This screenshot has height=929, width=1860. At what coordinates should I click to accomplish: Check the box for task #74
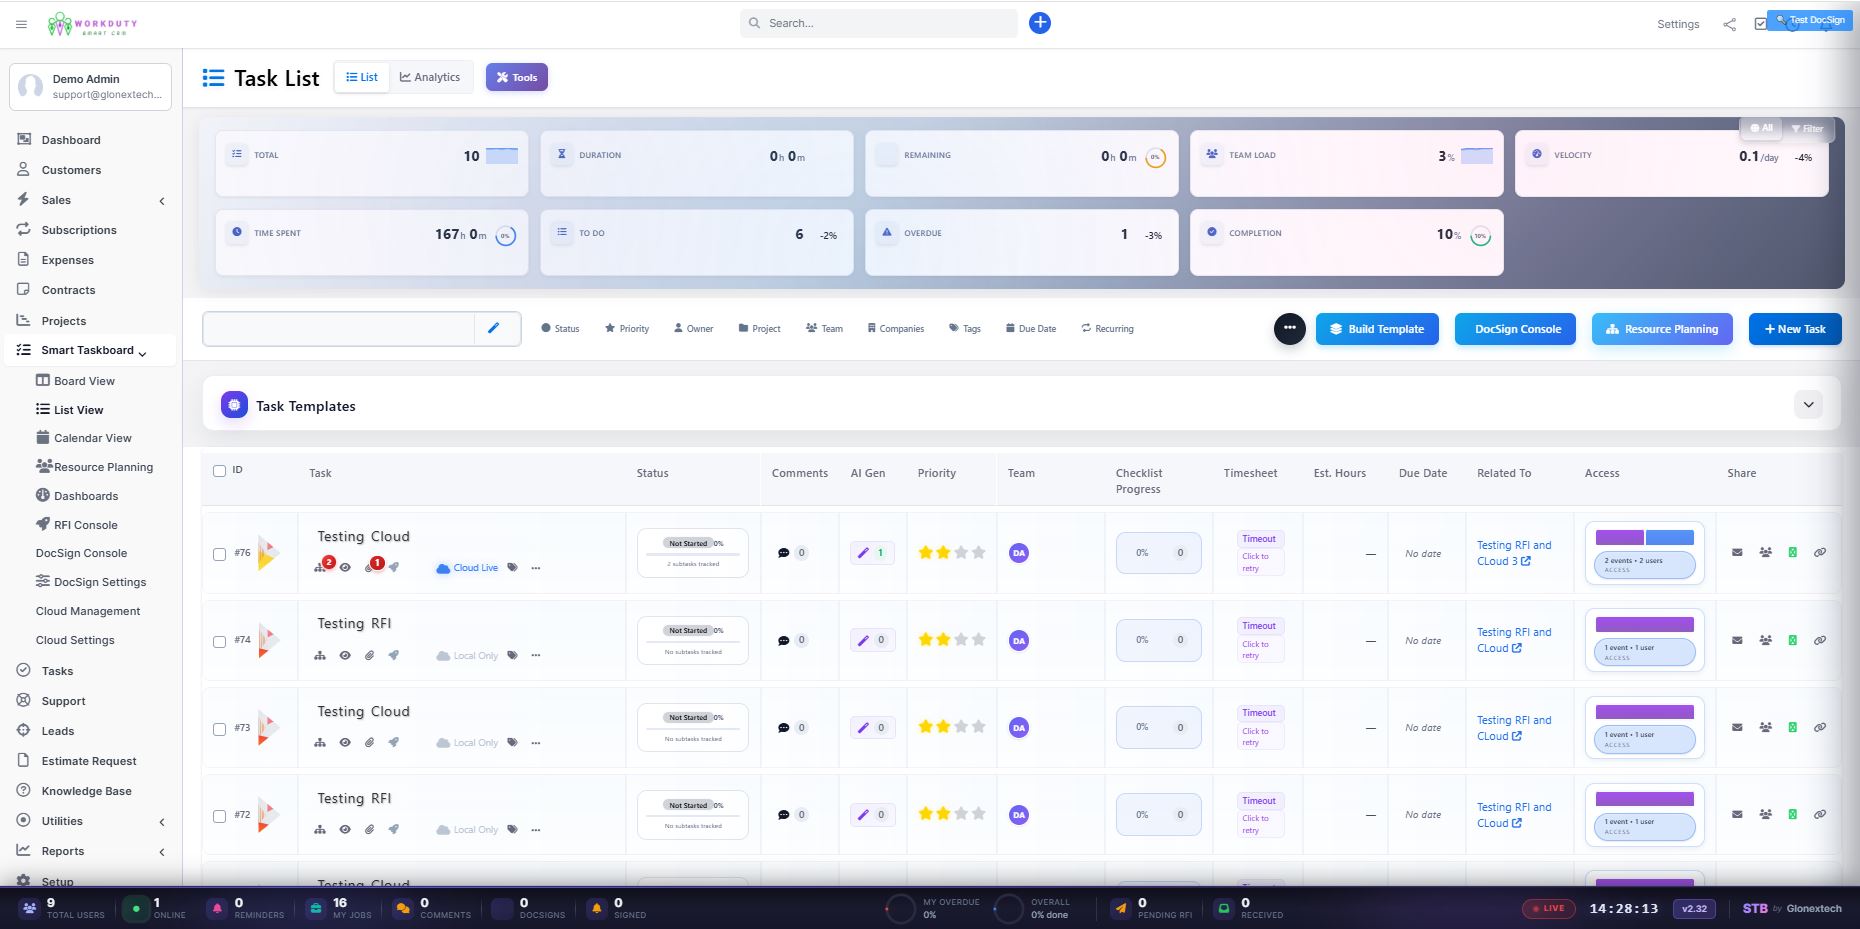point(220,641)
